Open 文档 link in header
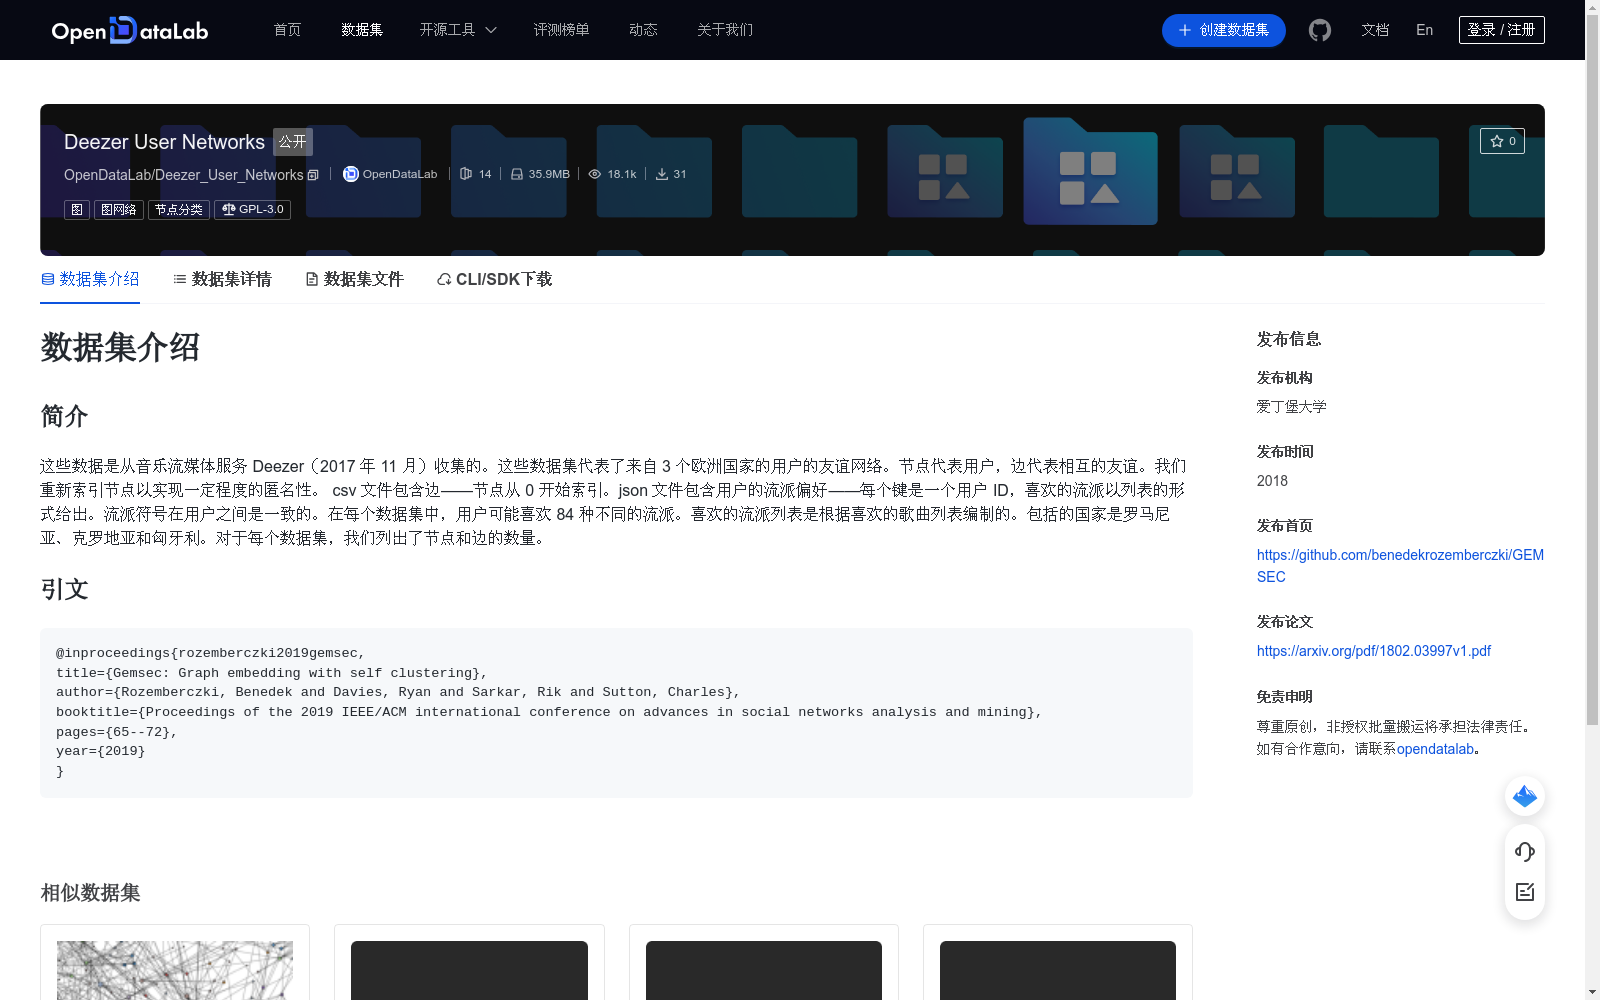Screen dimensions: 1600x1000 (1375, 30)
